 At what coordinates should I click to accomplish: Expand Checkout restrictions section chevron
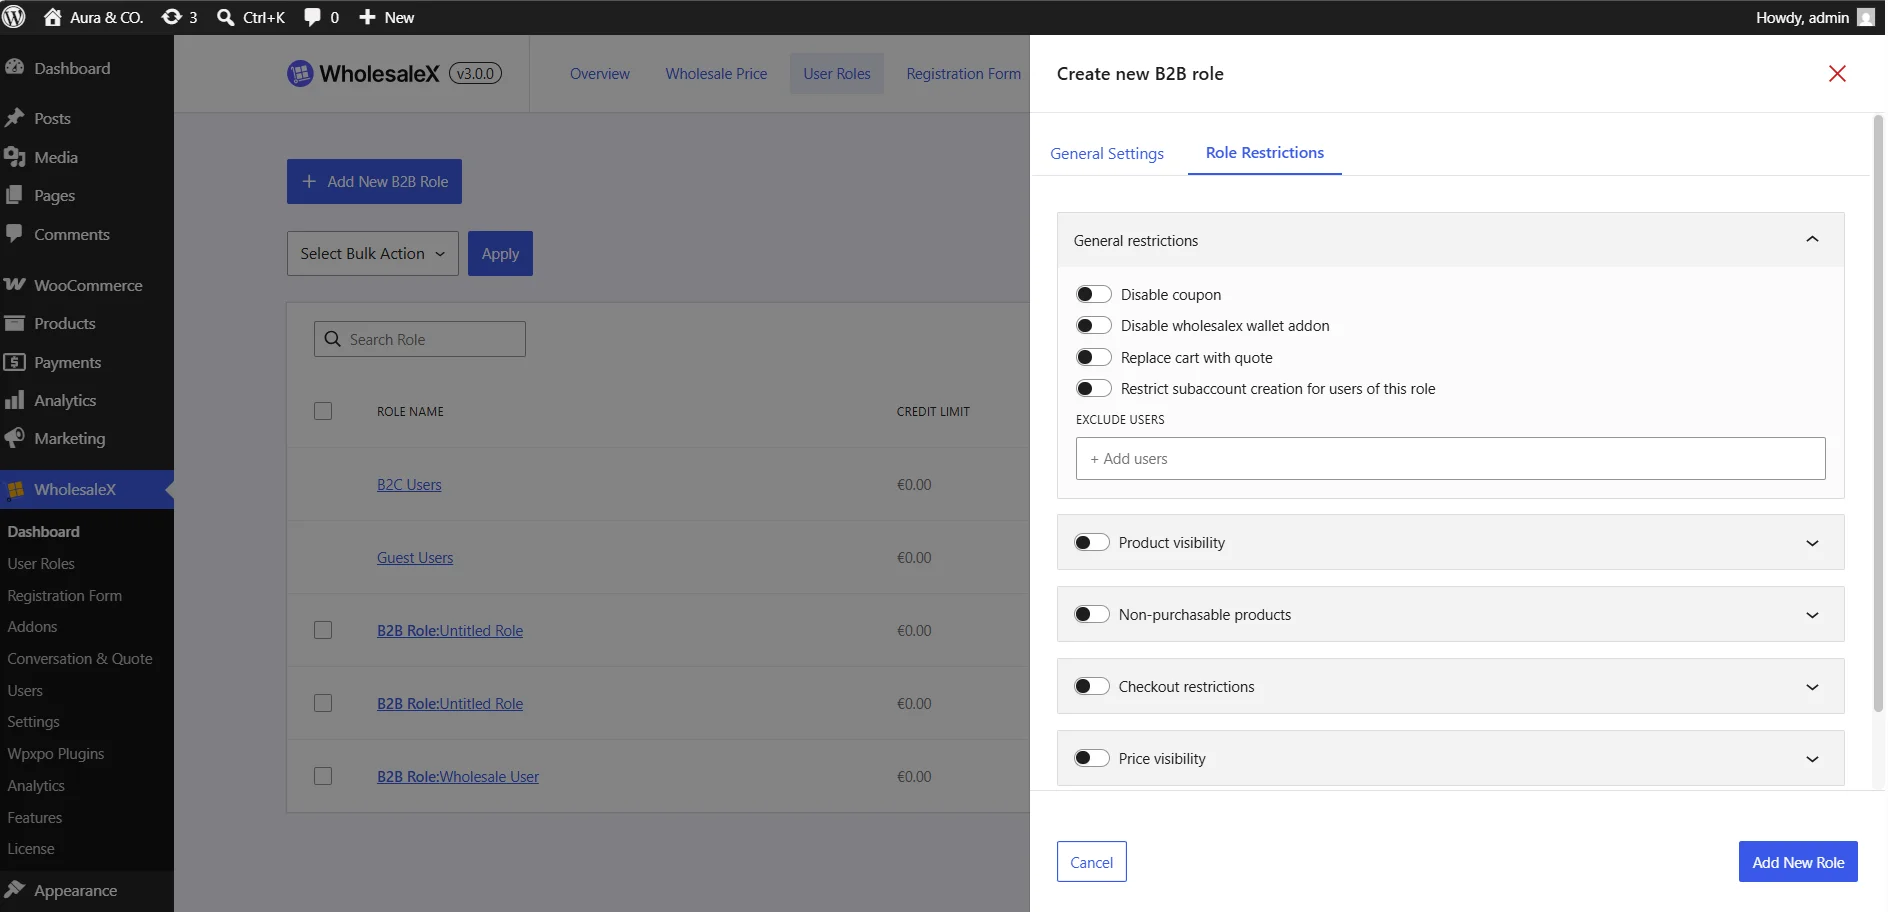click(1812, 687)
